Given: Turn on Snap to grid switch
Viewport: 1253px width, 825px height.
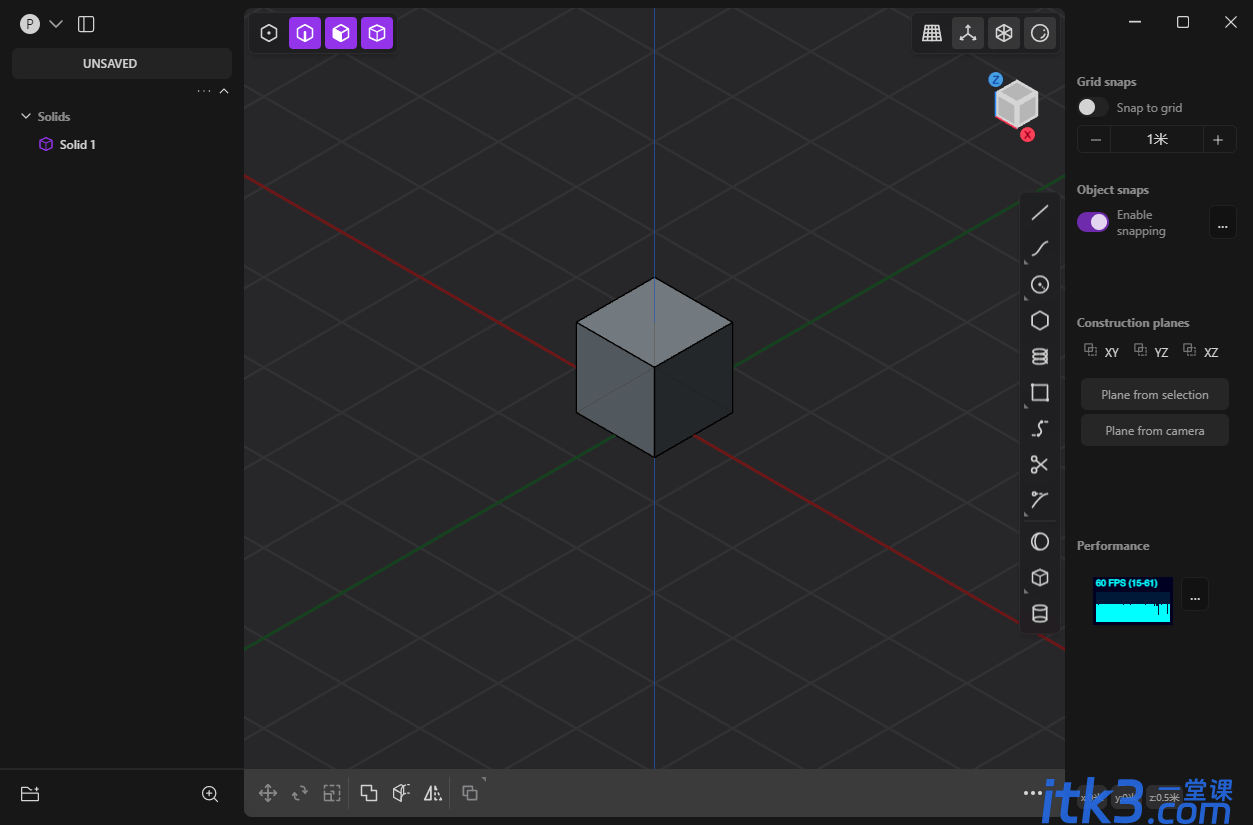Looking at the screenshot, I should [x=1092, y=107].
